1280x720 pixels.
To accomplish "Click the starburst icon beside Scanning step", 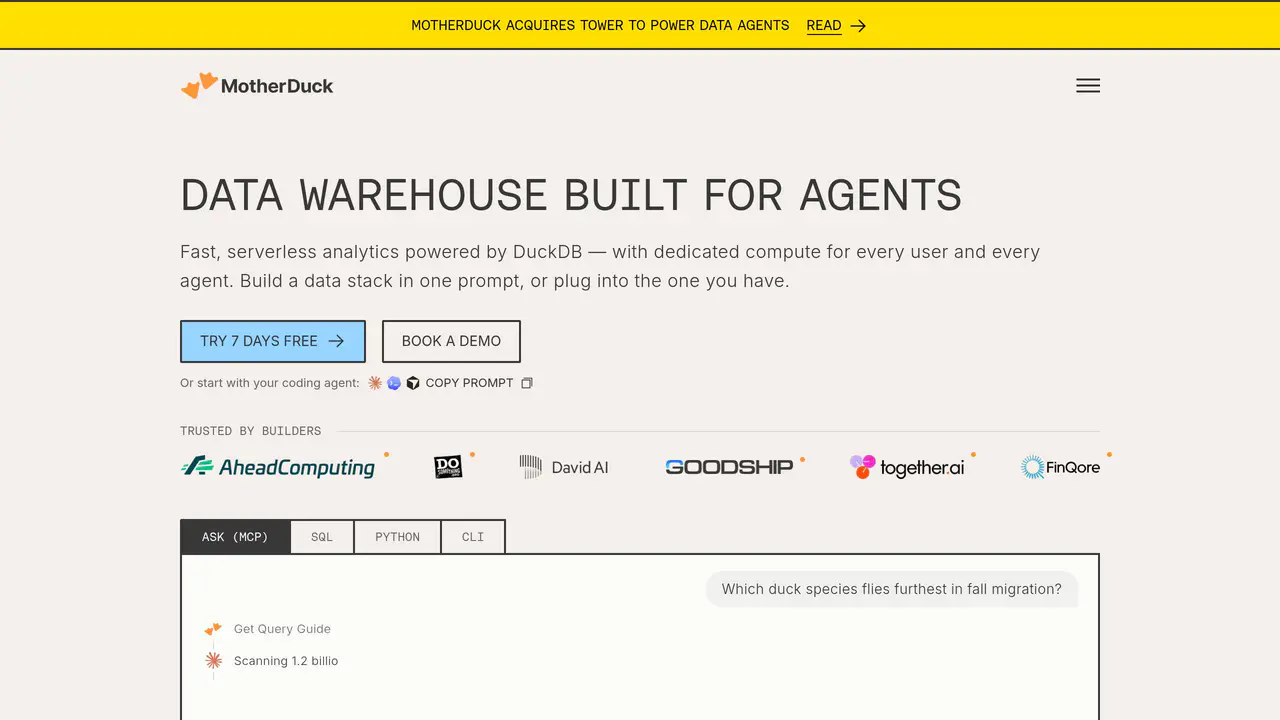I will coord(213,661).
